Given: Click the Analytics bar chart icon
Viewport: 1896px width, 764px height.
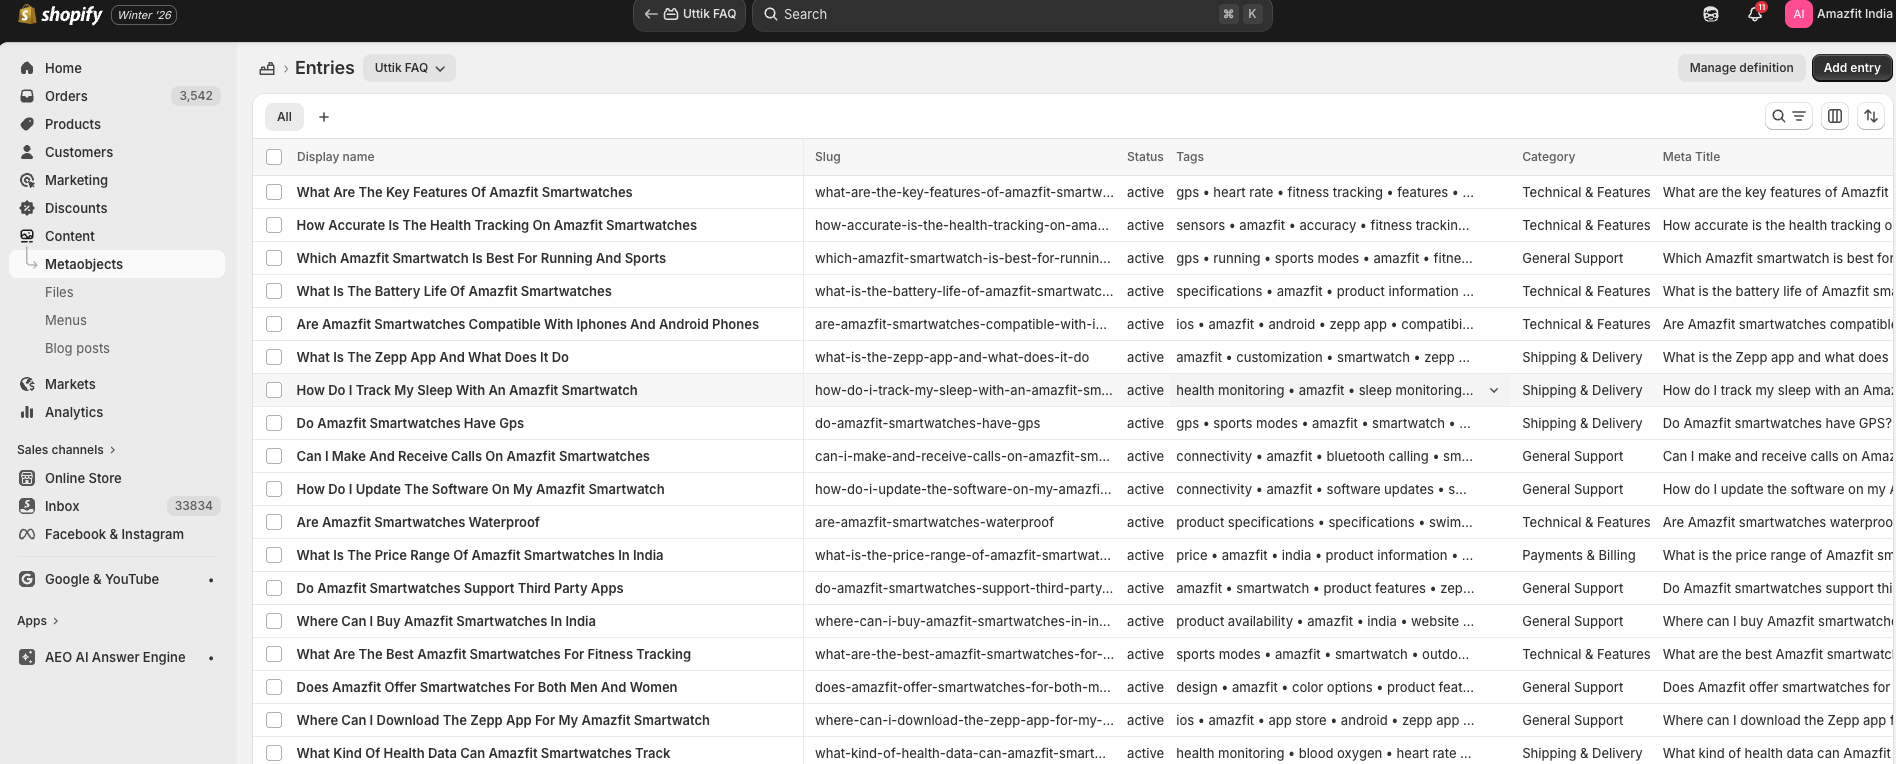Looking at the screenshot, I should (x=27, y=412).
